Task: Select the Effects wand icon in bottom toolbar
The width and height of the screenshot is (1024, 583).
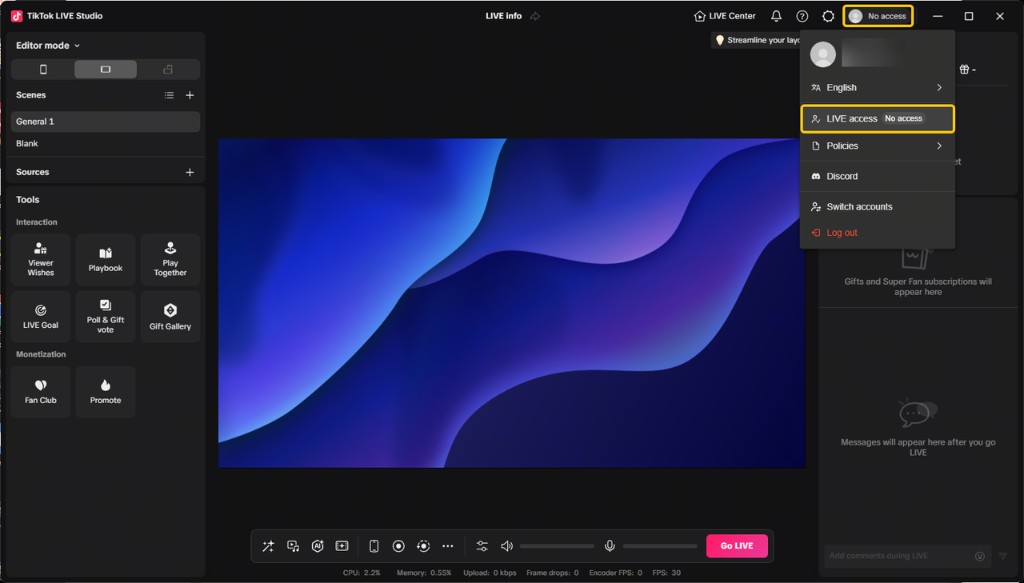Action: pos(268,545)
